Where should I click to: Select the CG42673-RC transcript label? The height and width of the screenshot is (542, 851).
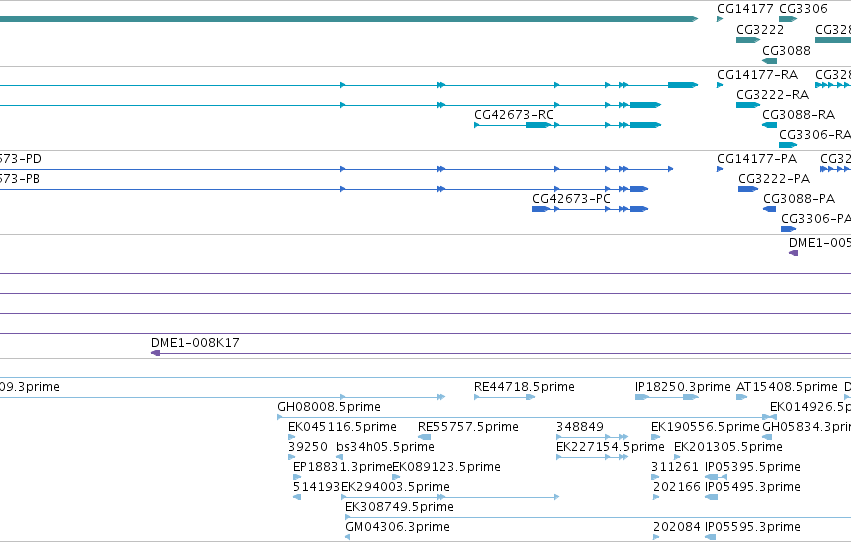[x=514, y=115]
